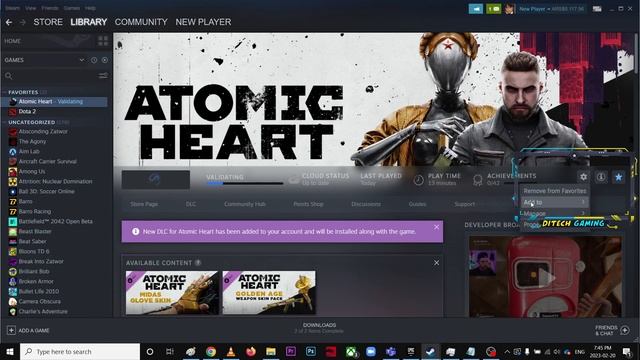Image resolution: width=640 pixels, height=360 pixels.
Task: Open advanced filter sliders icon in sidebar
Action: (x=103, y=76)
